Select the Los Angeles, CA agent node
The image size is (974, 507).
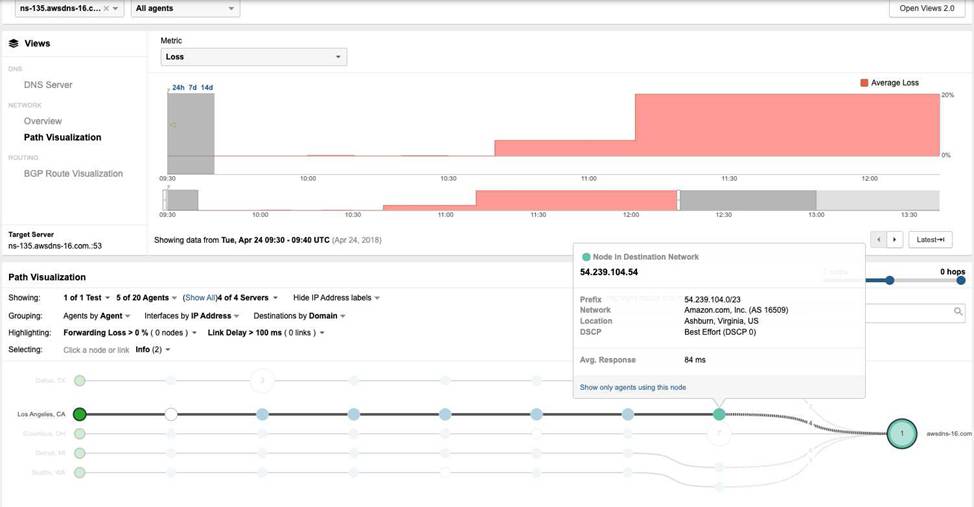click(x=80, y=413)
